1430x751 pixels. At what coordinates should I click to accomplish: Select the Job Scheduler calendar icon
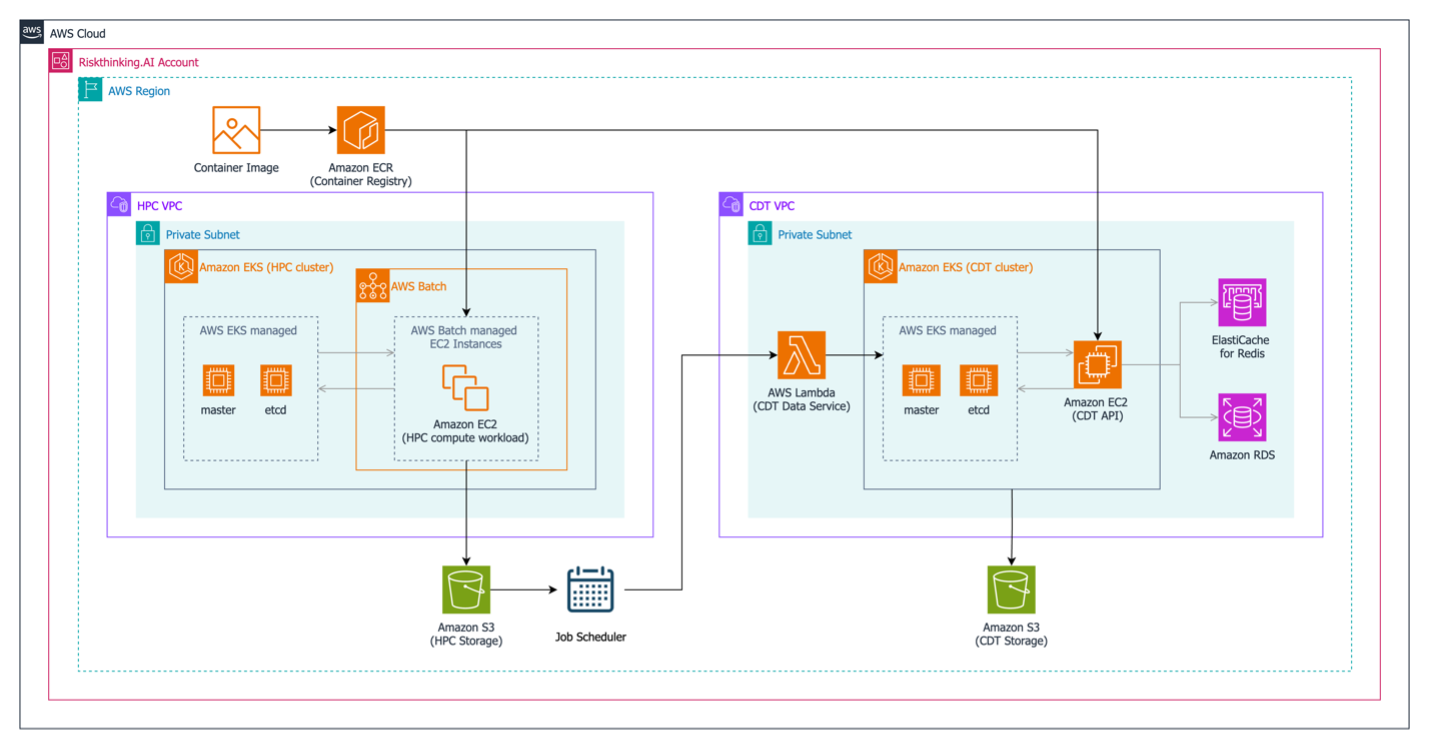click(x=591, y=589)
